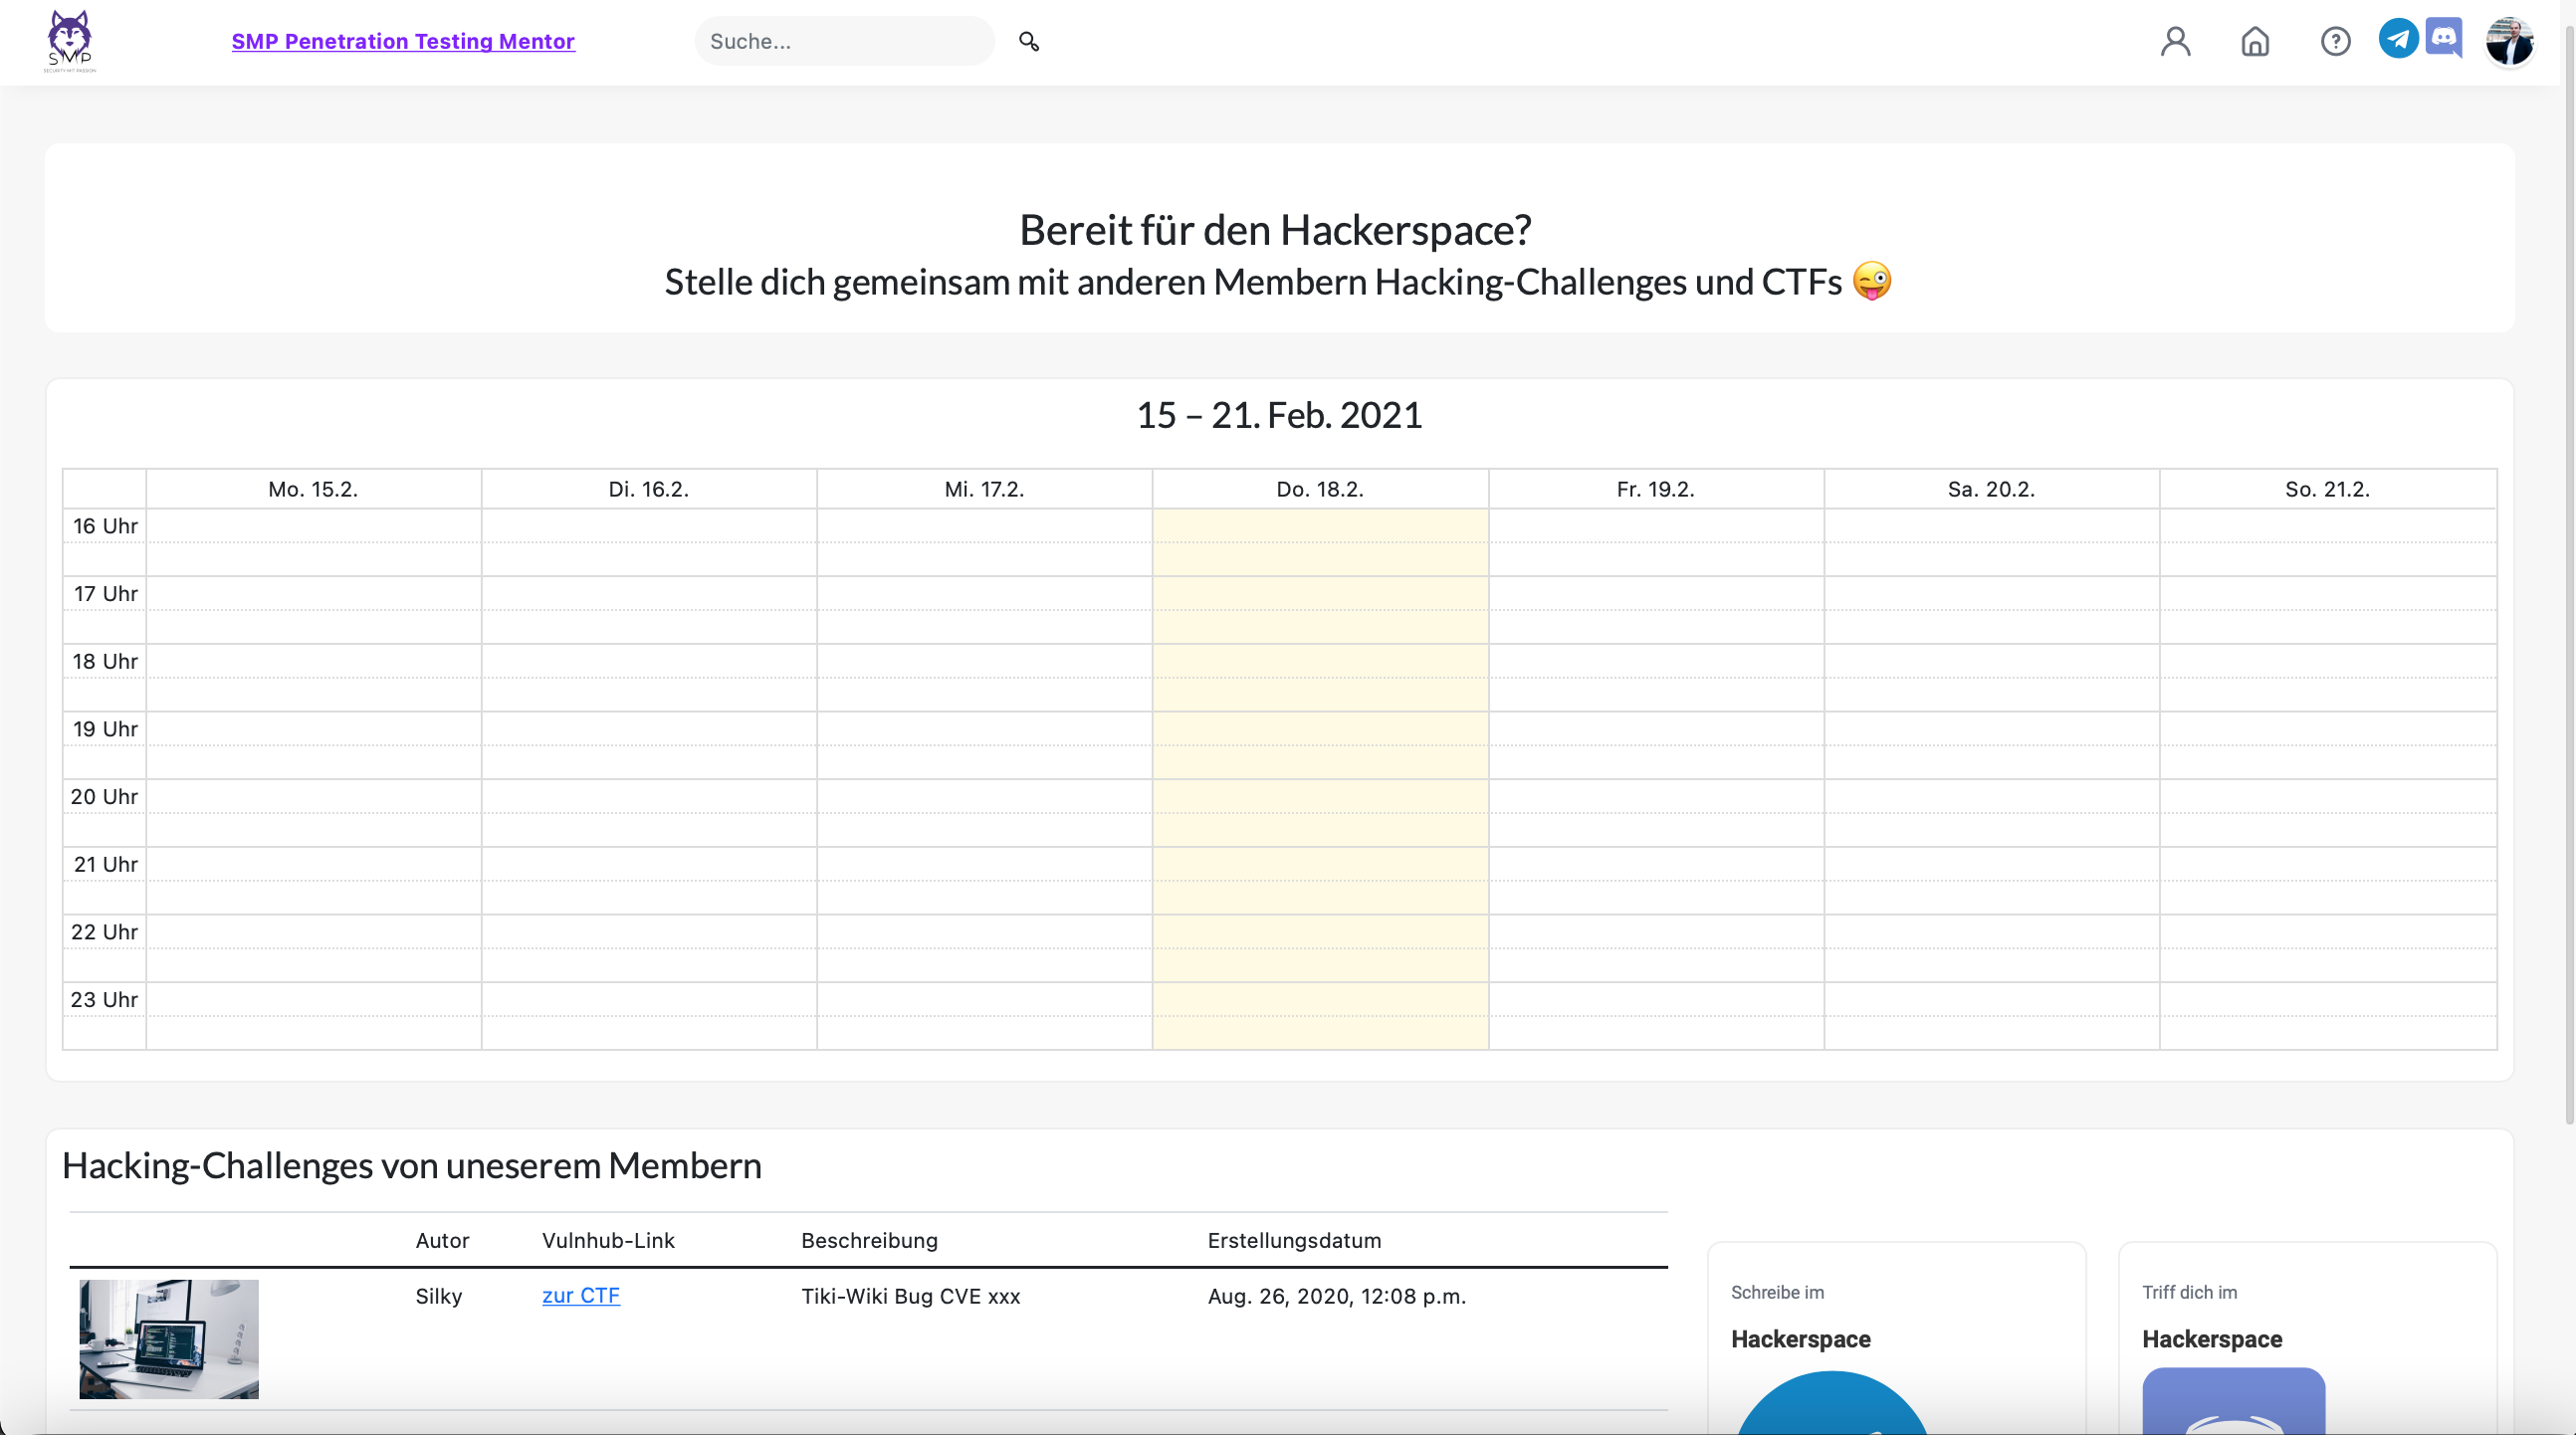The width and height of the screenshot is (2576, 1435).
Task: Click the Sa. 20.2. column header
Action: coord(1991,489)
